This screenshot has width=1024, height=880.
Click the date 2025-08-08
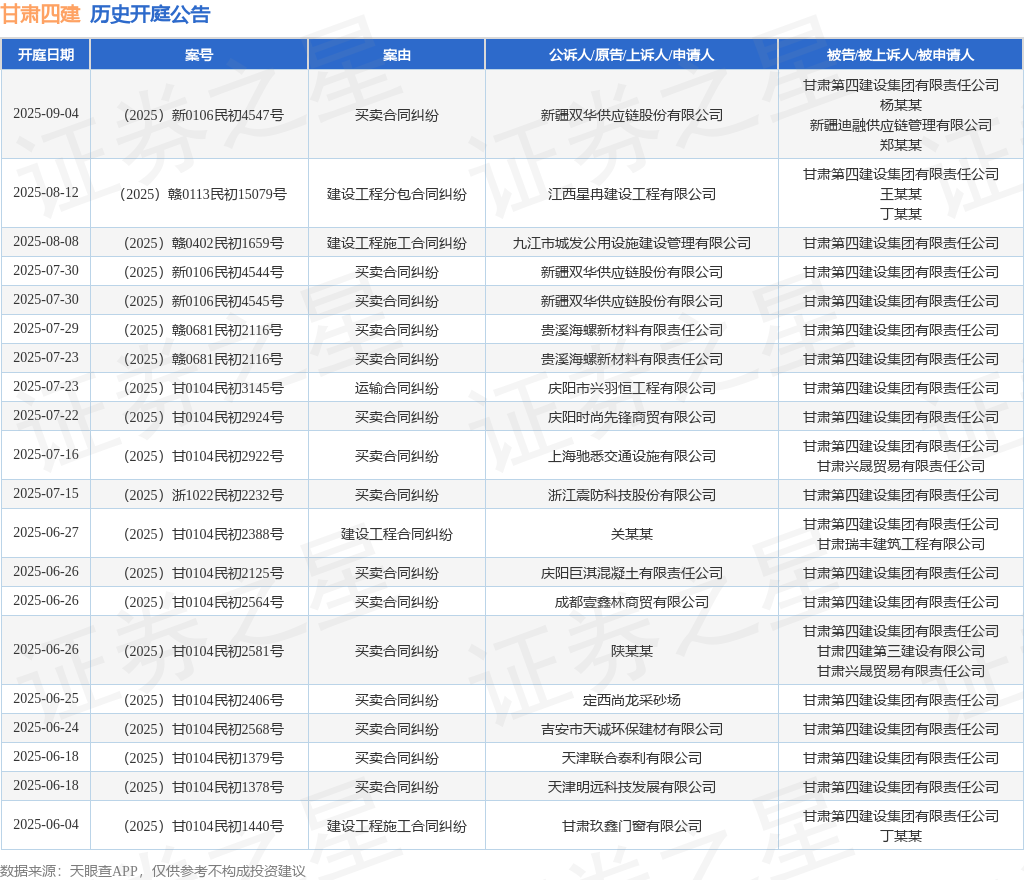coord(46,242)
